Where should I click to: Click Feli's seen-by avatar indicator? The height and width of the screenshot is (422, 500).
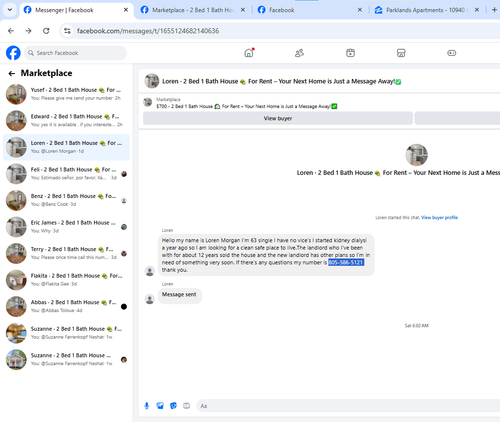pos(124,174)
